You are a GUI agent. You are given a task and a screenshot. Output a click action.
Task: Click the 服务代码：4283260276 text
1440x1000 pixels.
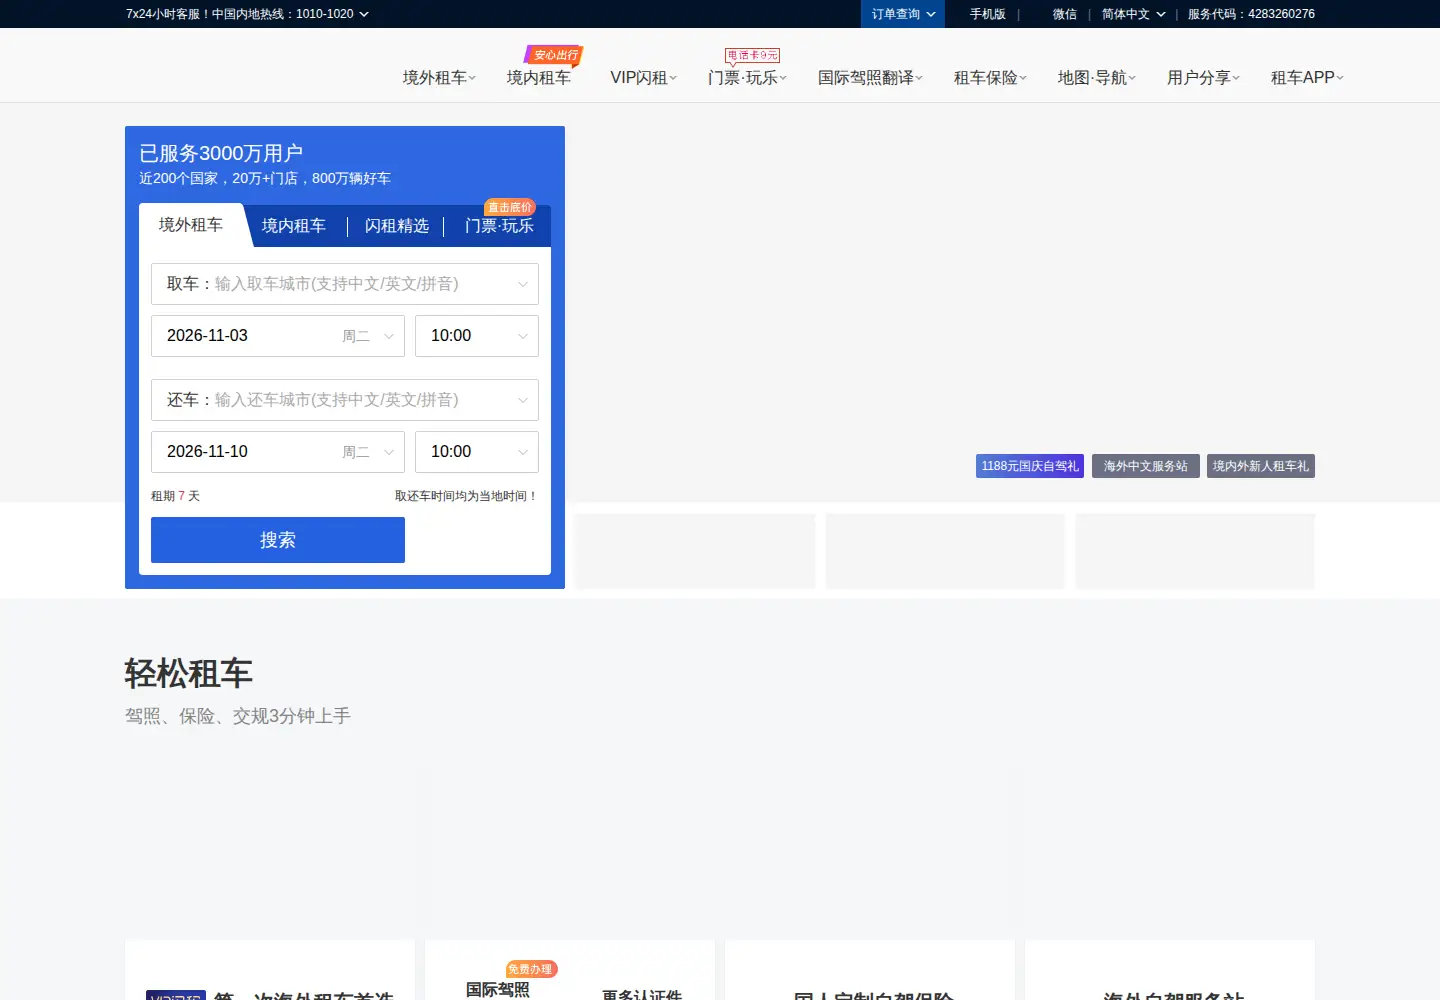click(1251, 14)
